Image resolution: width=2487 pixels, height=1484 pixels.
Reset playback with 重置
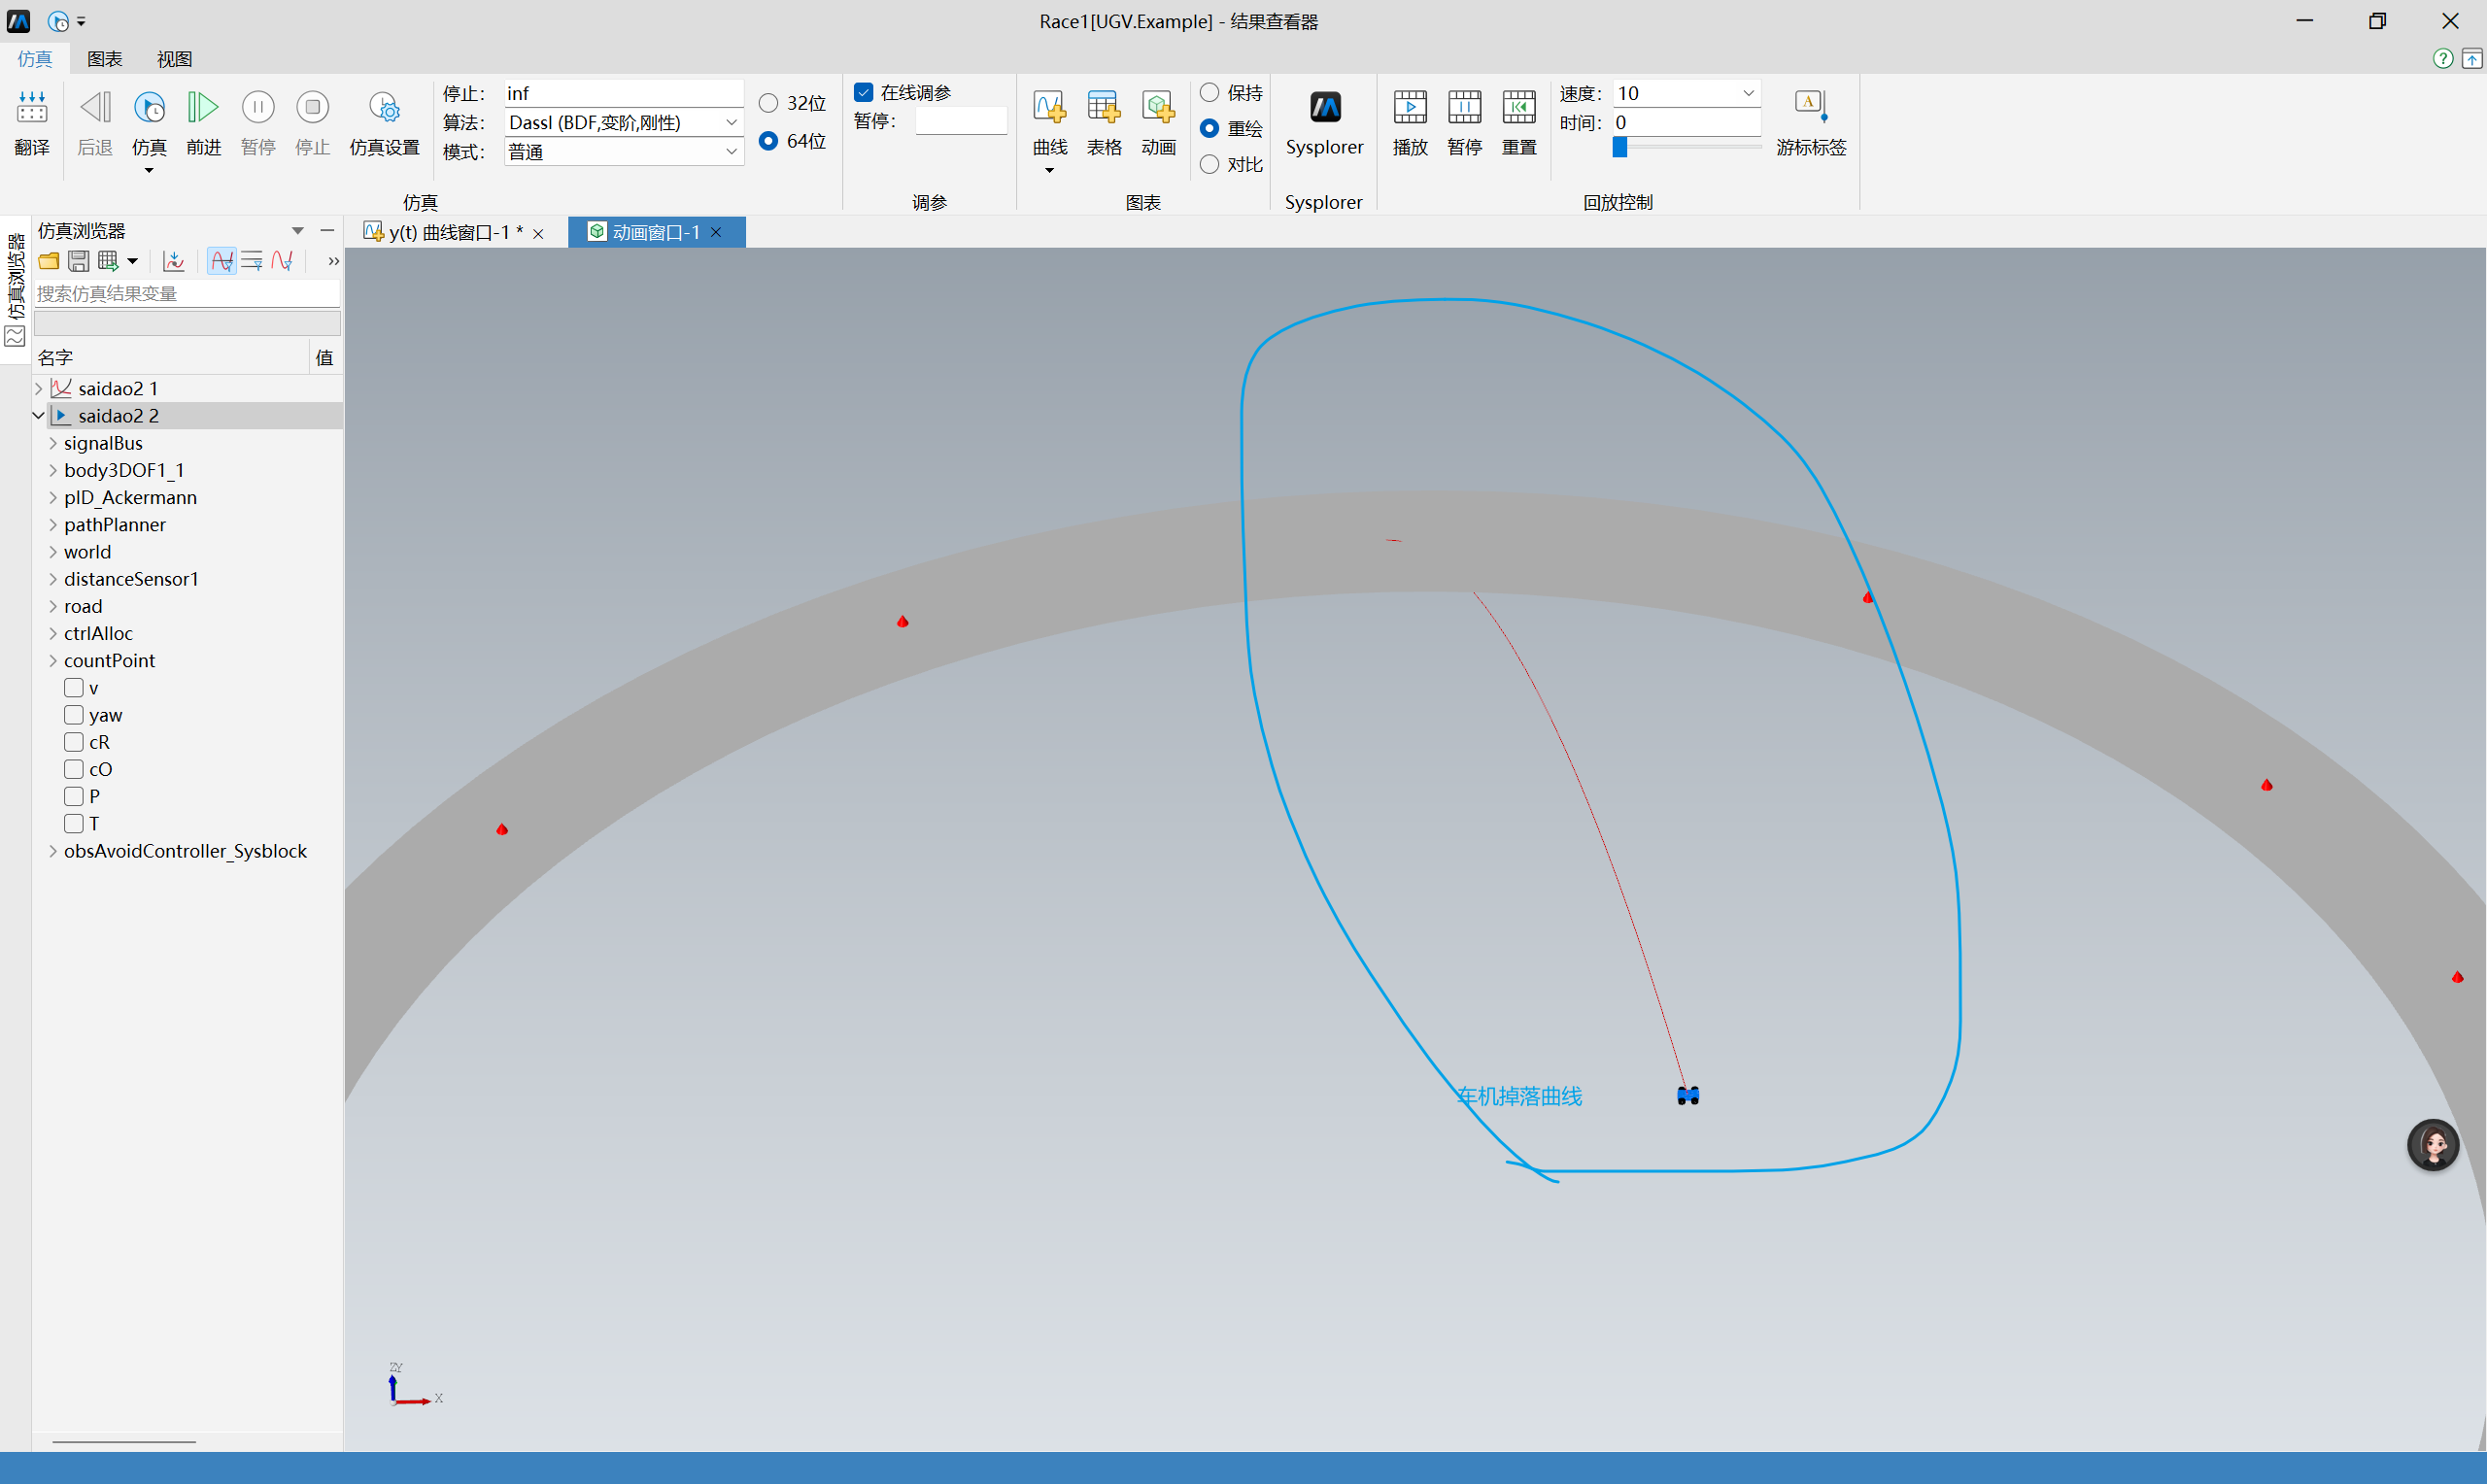tap(1519, 108)
